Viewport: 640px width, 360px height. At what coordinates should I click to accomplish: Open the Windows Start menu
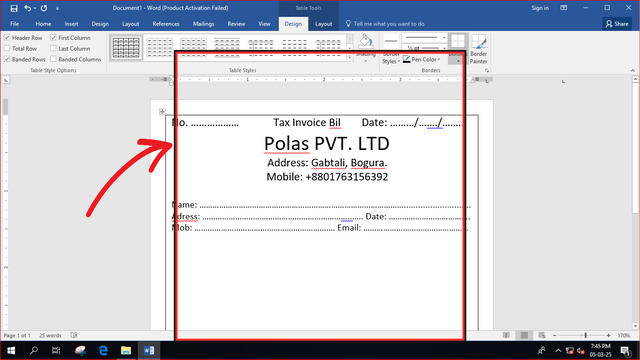click(11, 350)
